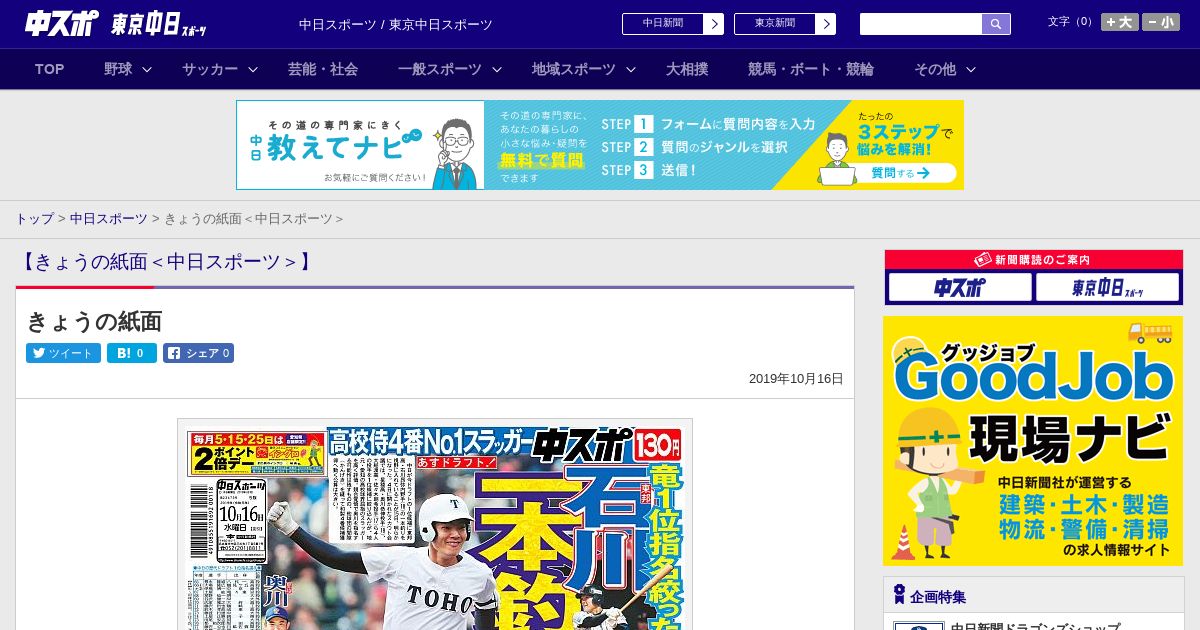Expand 一般スポーツ dropdown chevron

tap(496, 69)
